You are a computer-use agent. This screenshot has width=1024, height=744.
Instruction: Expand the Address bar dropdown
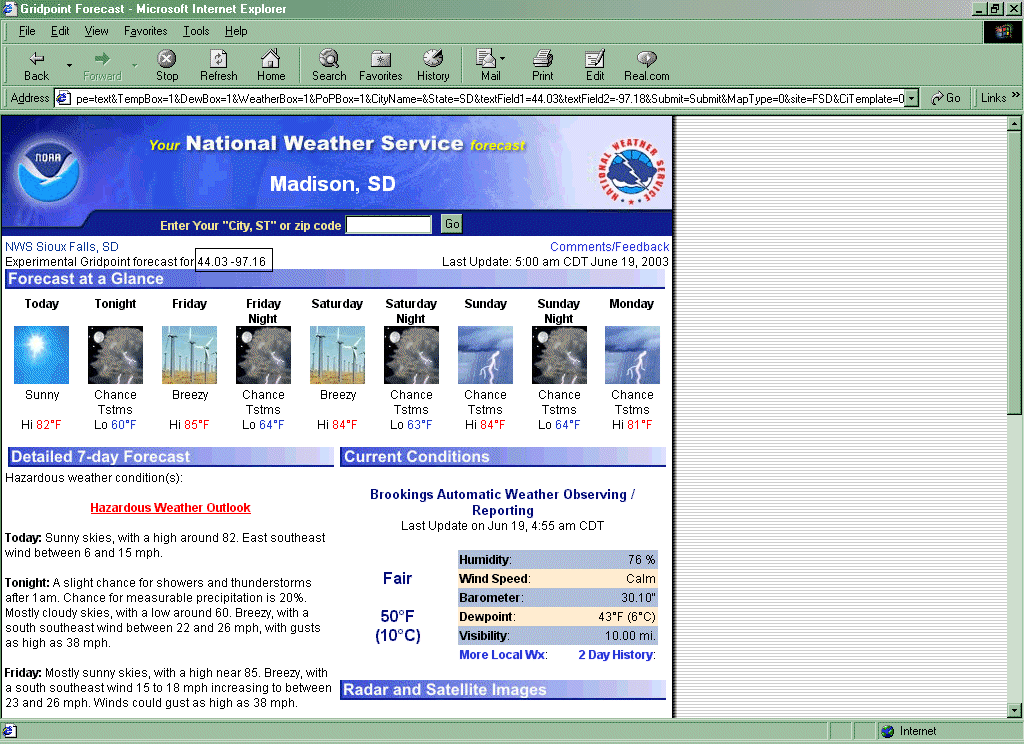tap(912, 99)
